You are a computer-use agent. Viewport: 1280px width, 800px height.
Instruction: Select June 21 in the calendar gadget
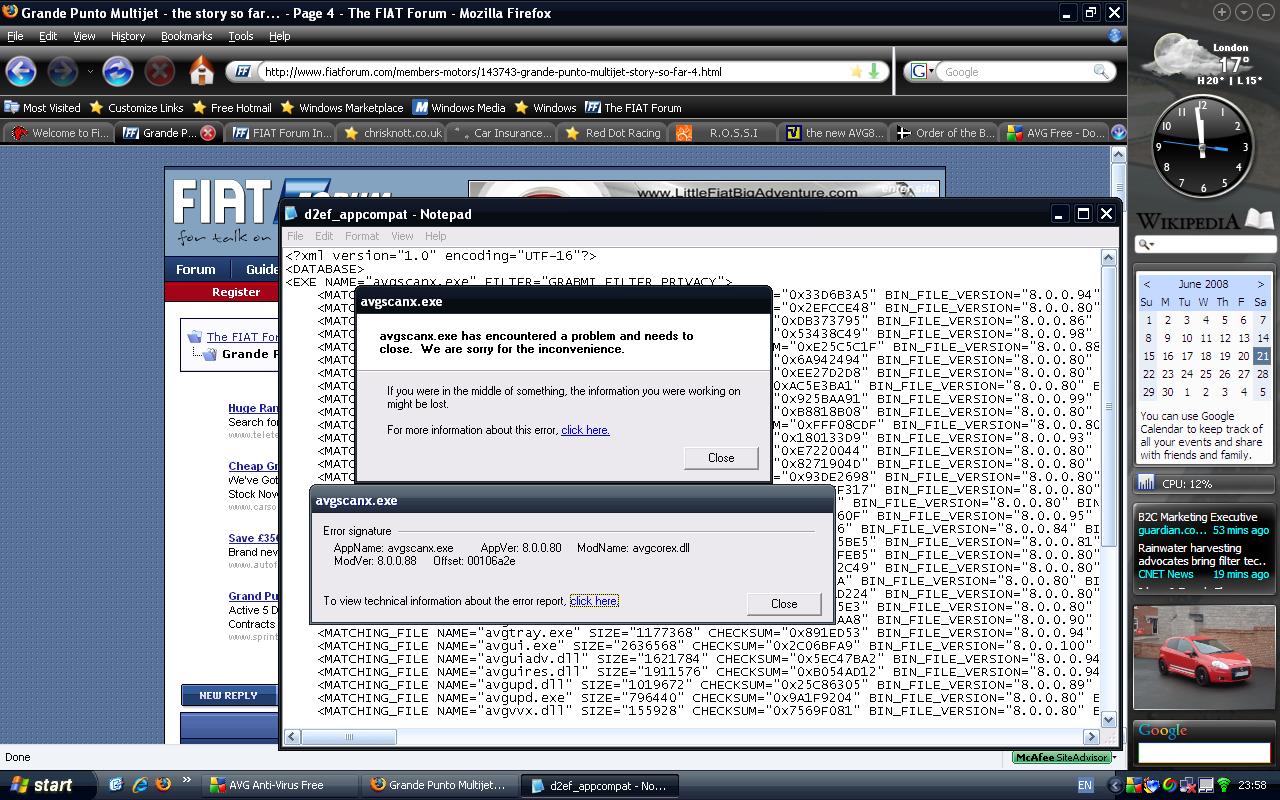point(1263,356)
